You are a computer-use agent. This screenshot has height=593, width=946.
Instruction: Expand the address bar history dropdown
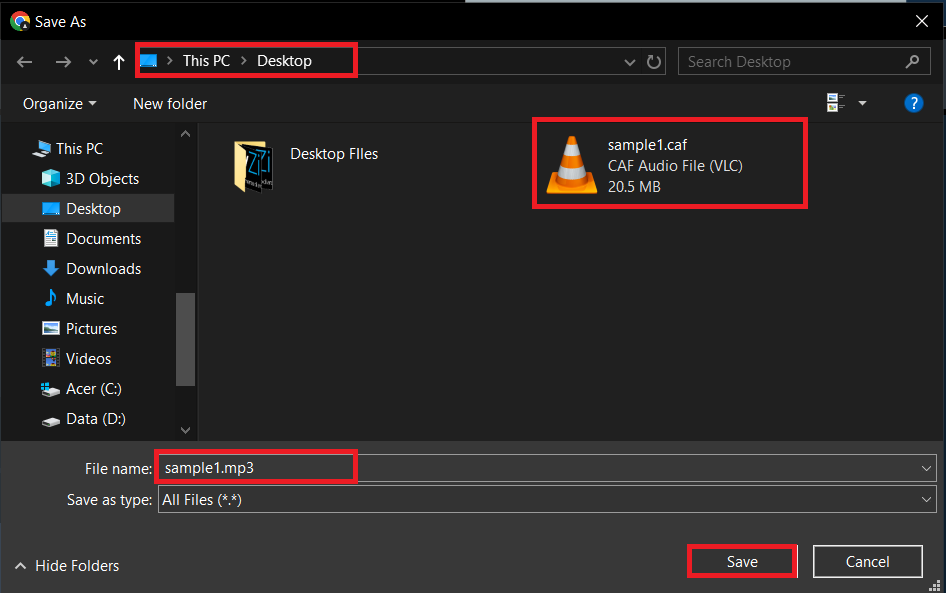click(x=629, y=61)
